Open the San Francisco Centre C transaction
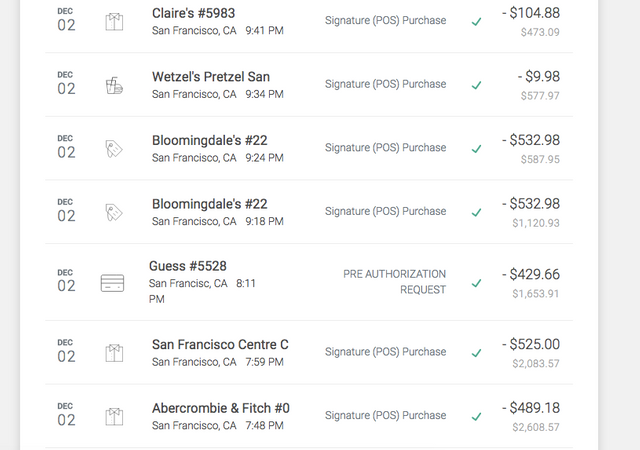 (309, 352)
